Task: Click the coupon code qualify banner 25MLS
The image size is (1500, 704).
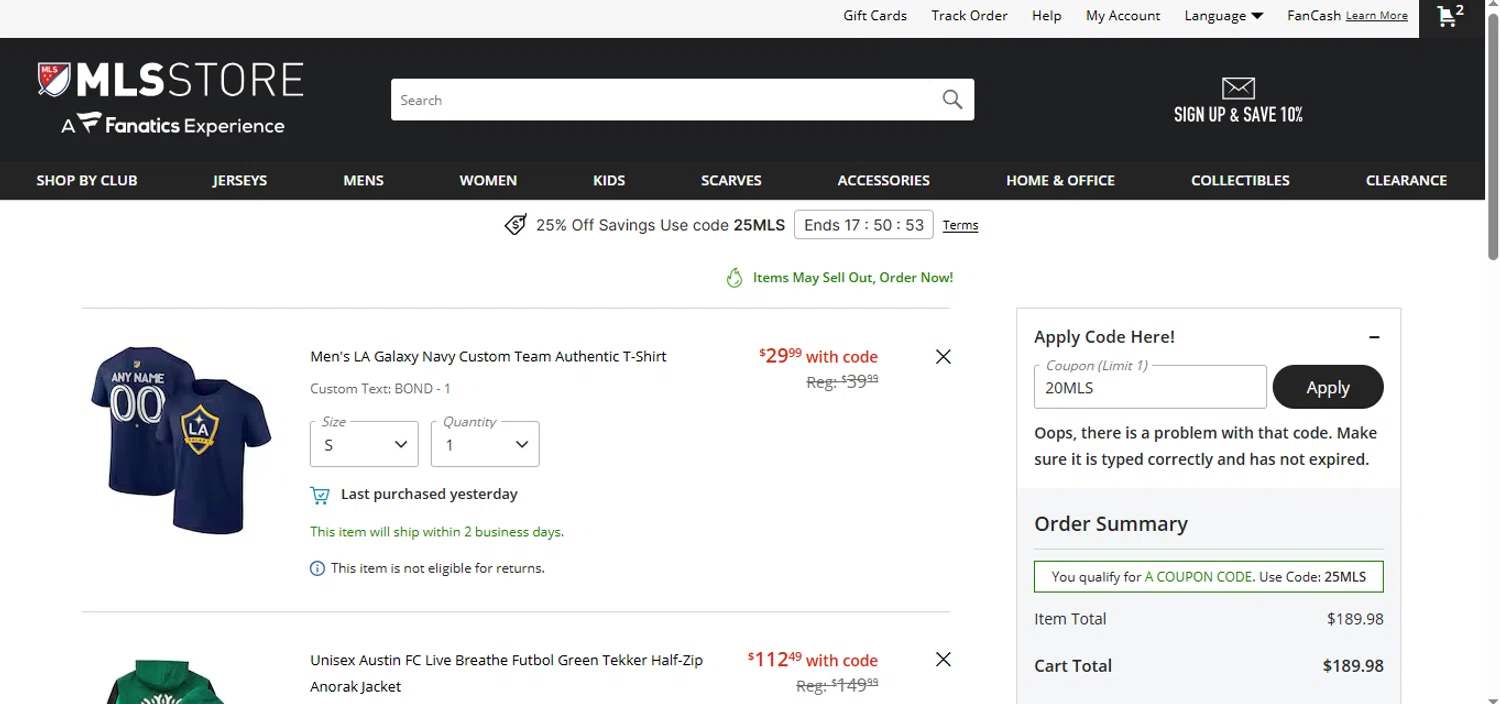Action: [x=1208, y=577]
